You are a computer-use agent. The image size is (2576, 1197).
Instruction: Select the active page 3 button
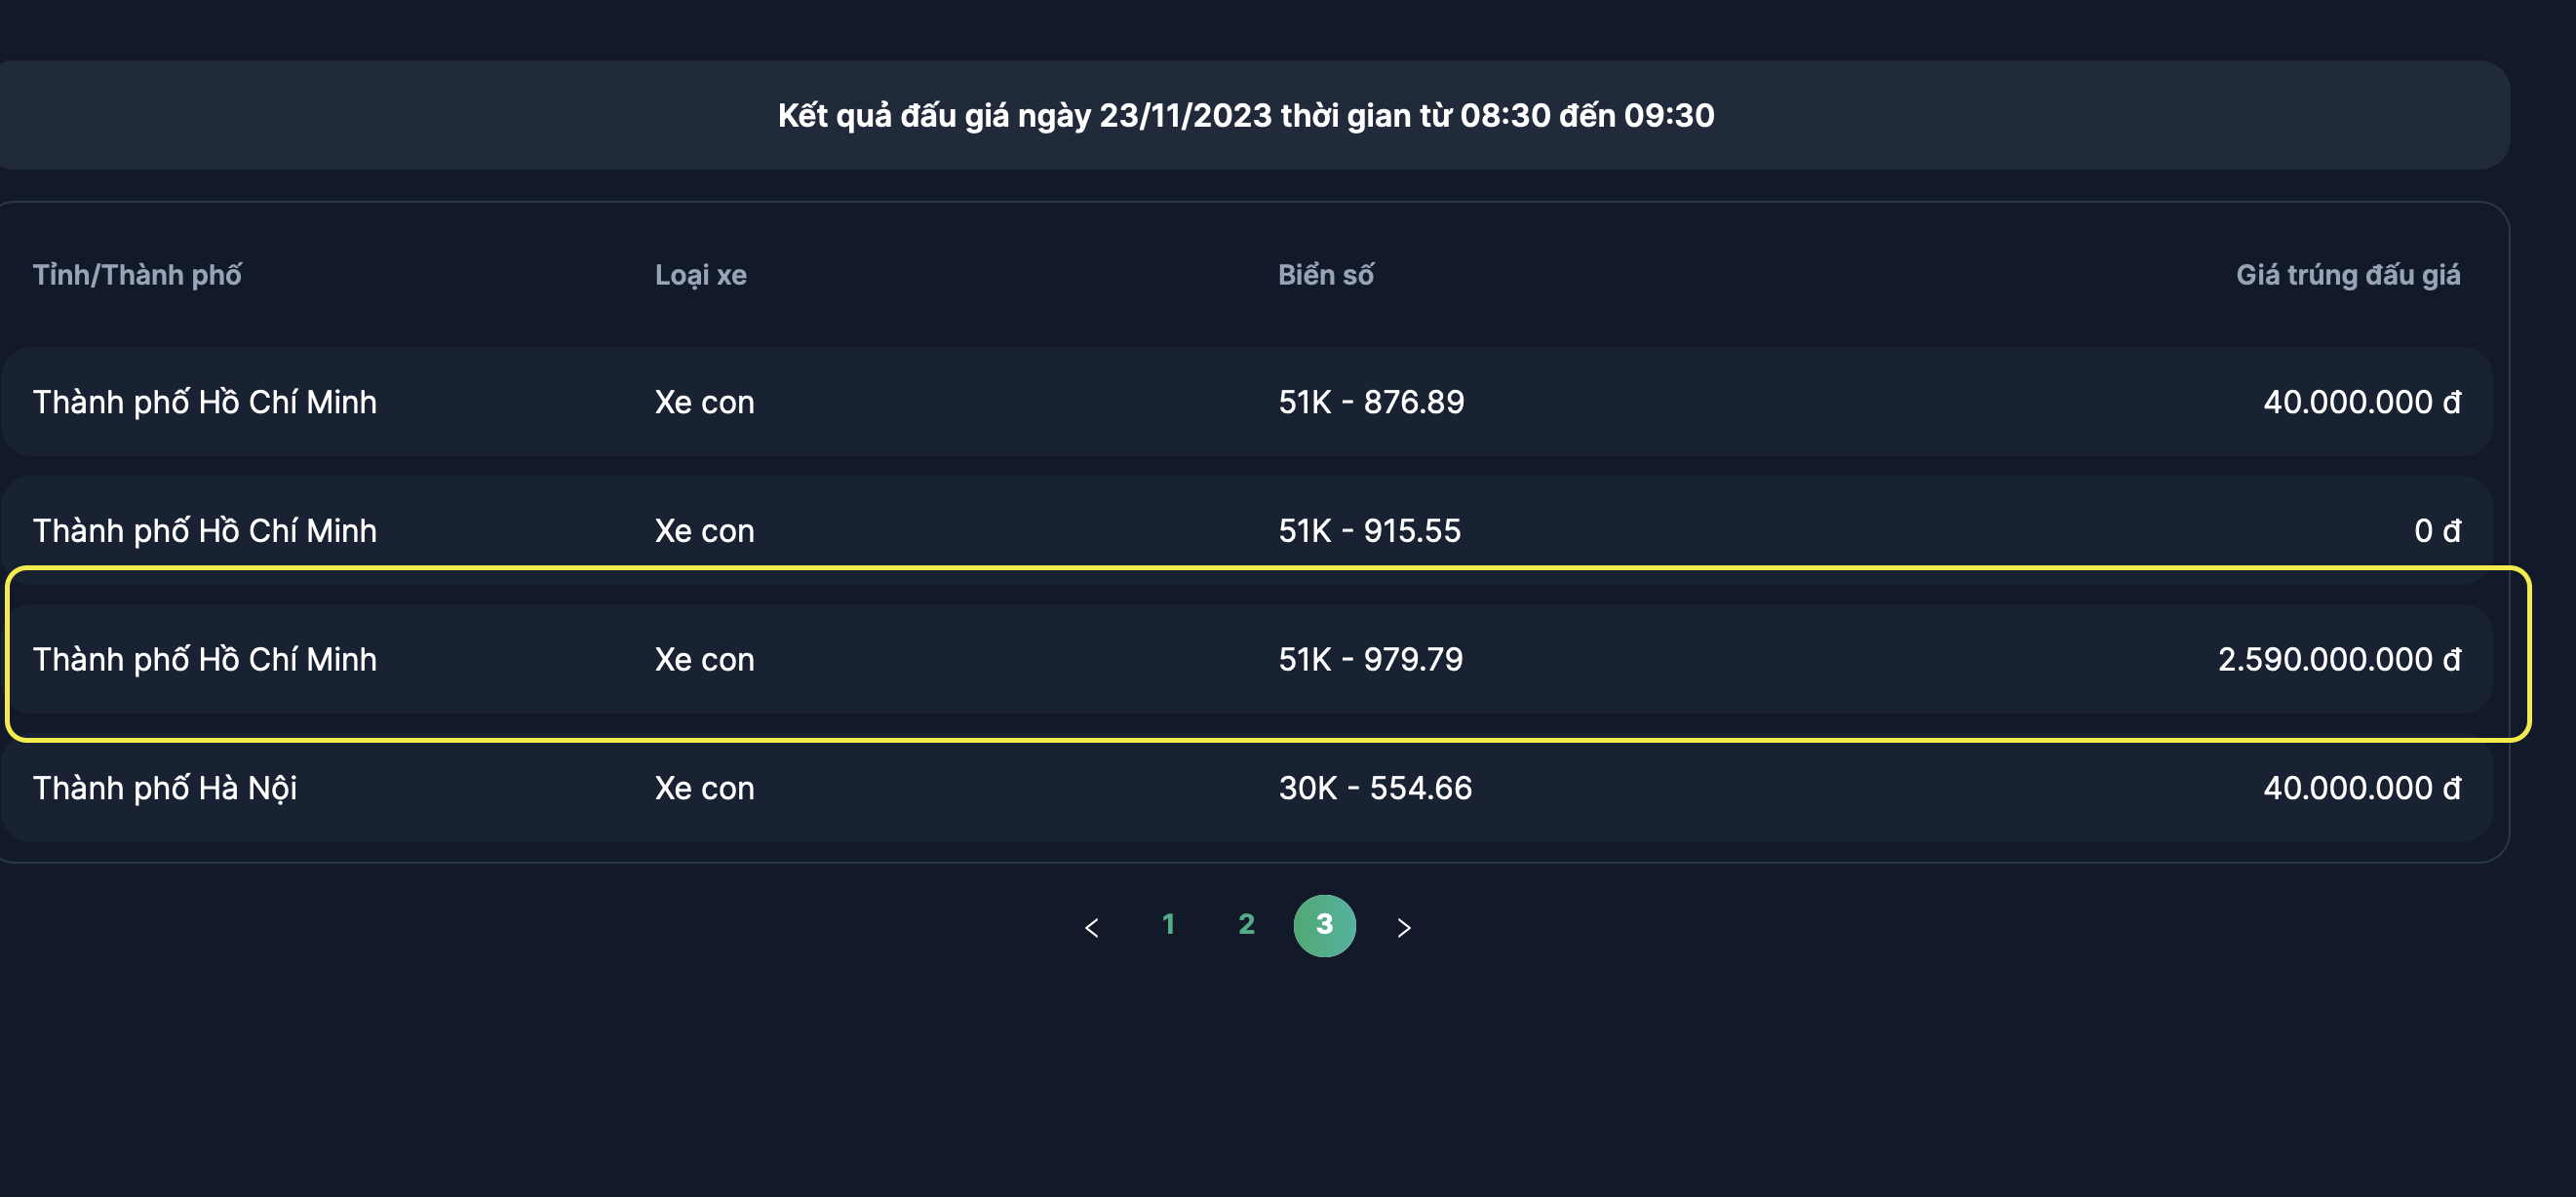pyautogui.click(x=1324, y=925)
